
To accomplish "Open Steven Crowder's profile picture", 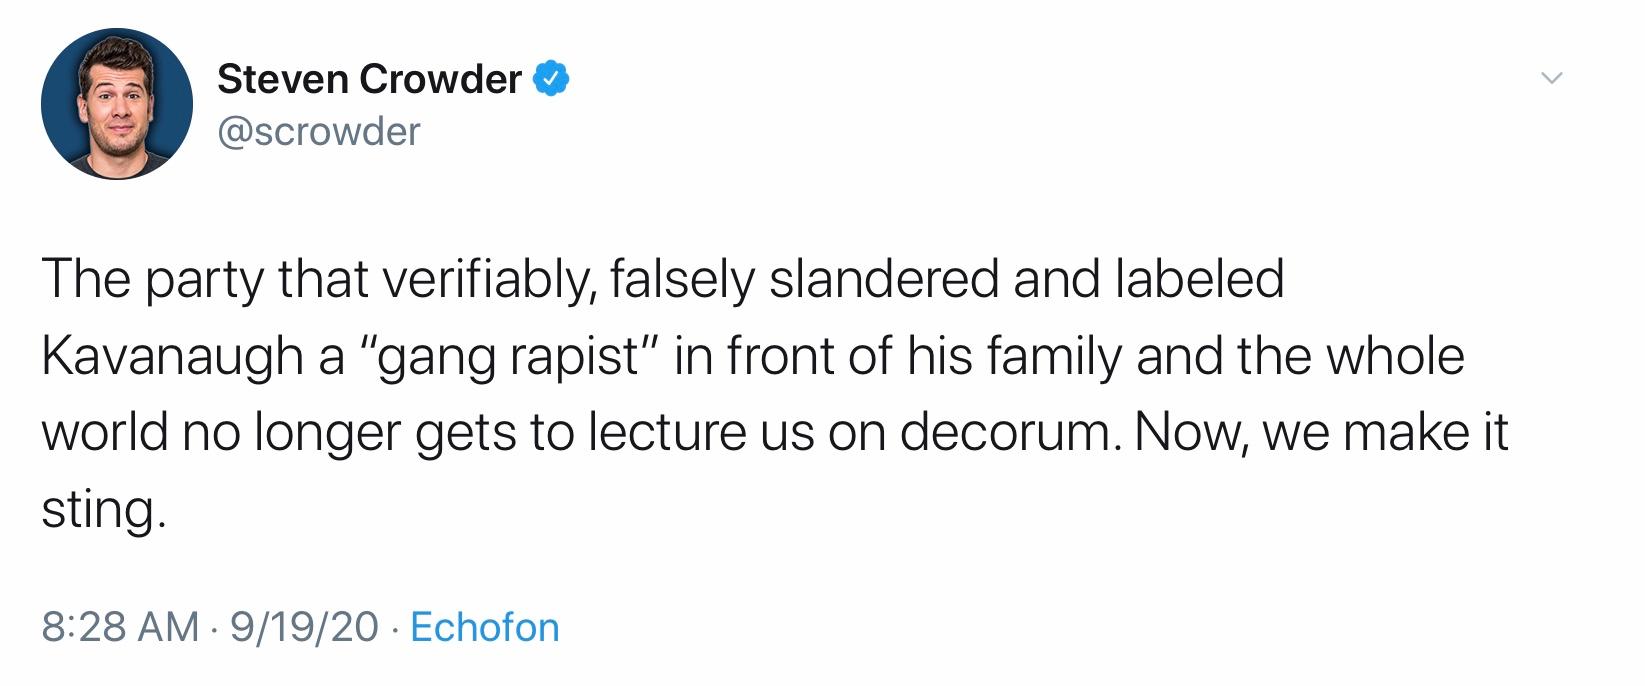I will pyautogui.click(x=117, y=104).
